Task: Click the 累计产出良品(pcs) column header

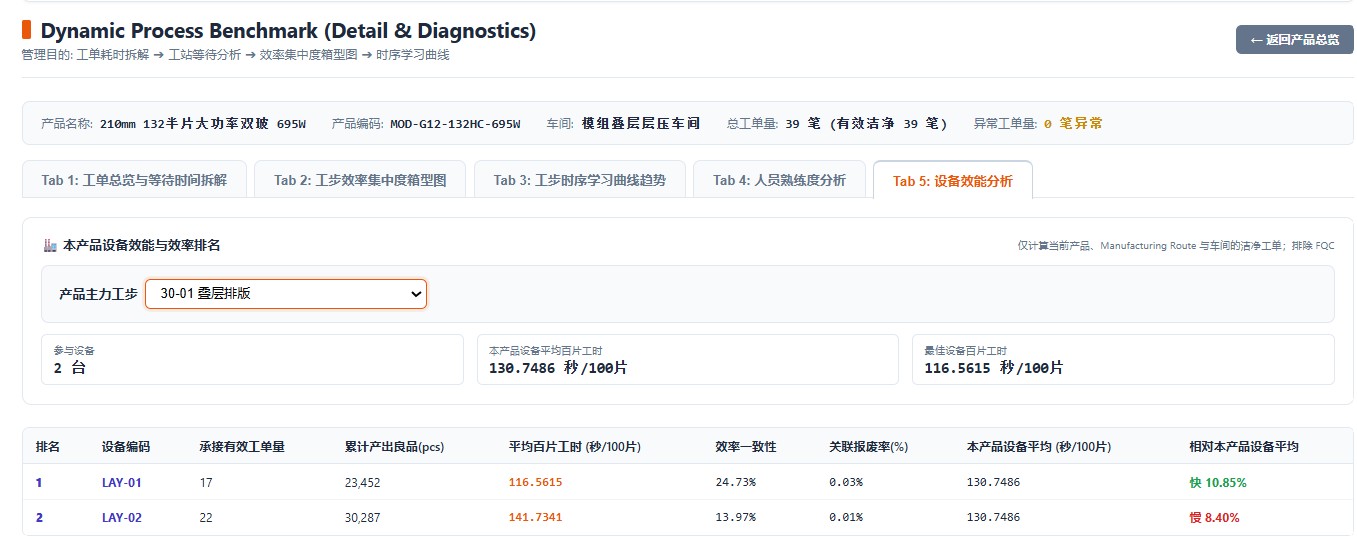Action: point(394,447)
